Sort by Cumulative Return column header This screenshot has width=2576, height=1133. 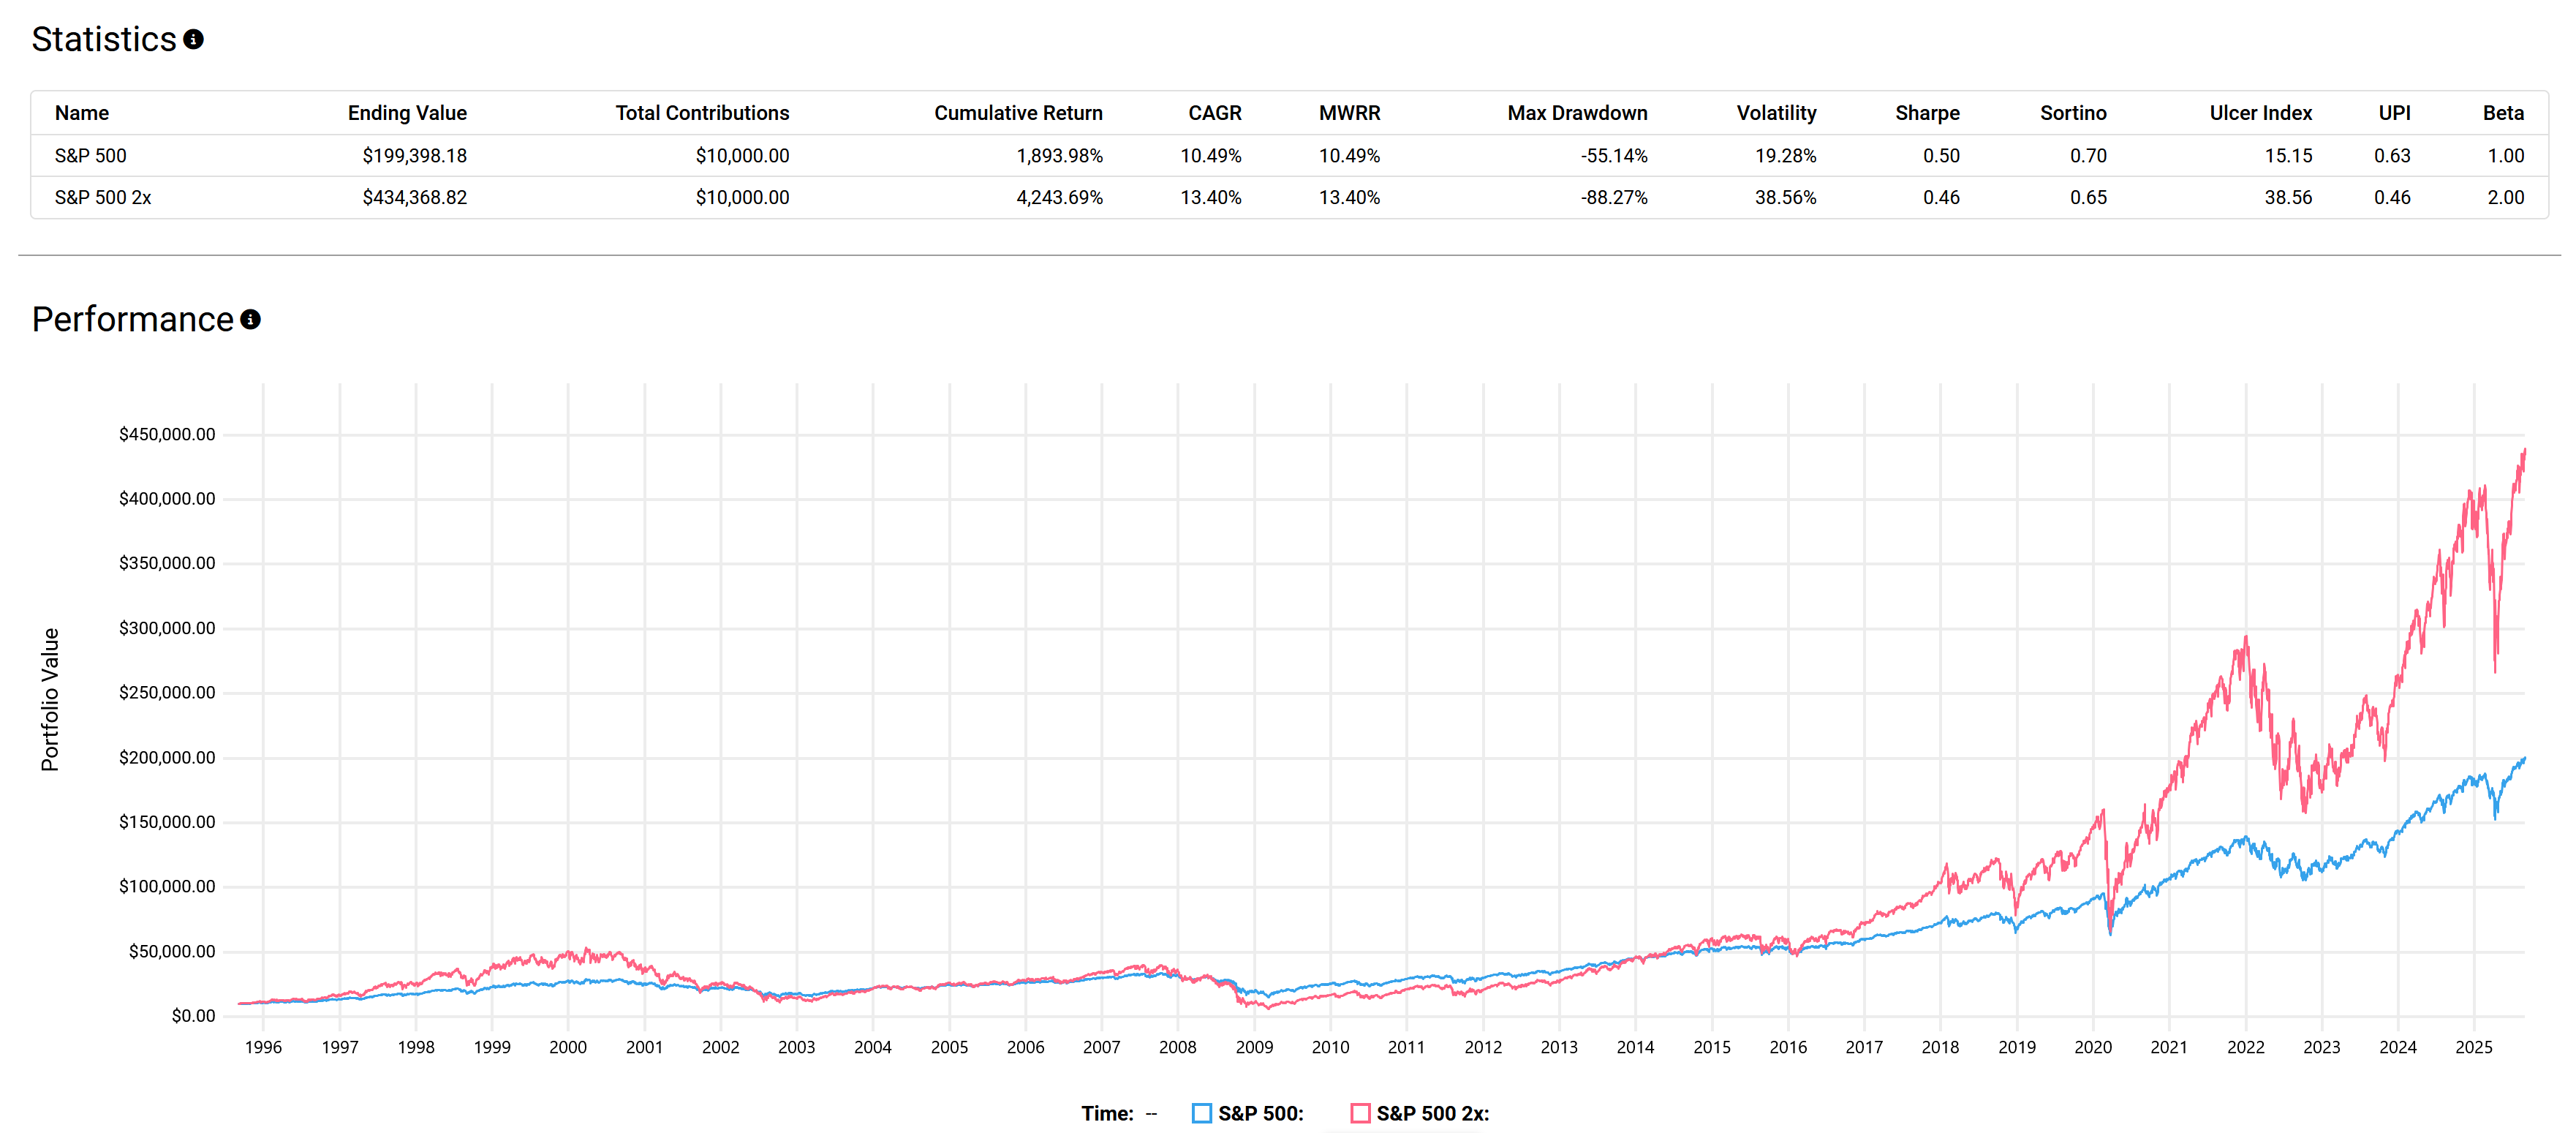click(1018, 113)
